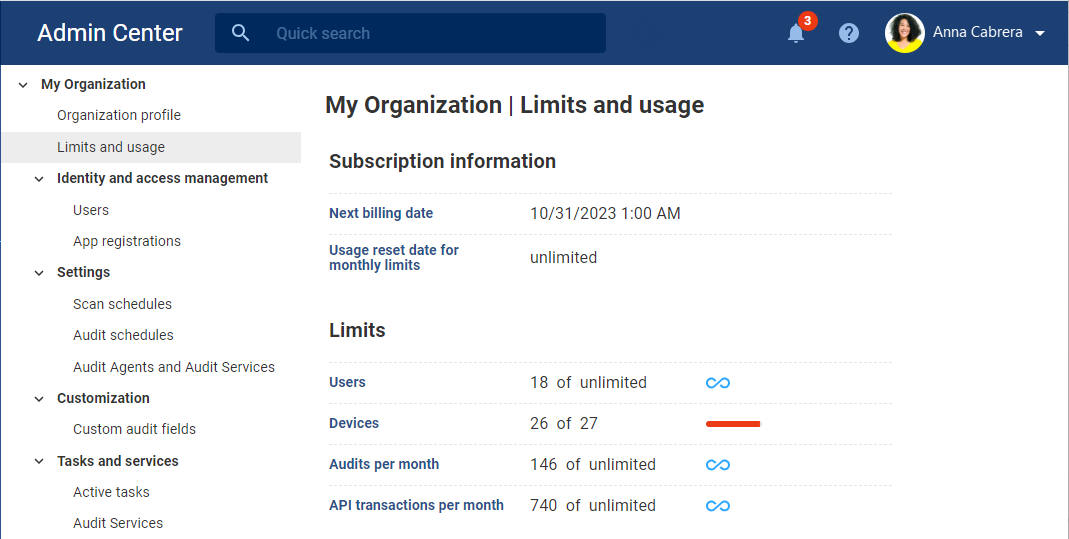Collapse the My Organization tree section
Viewport: 1069px width, 539px height.
point(23,84)
